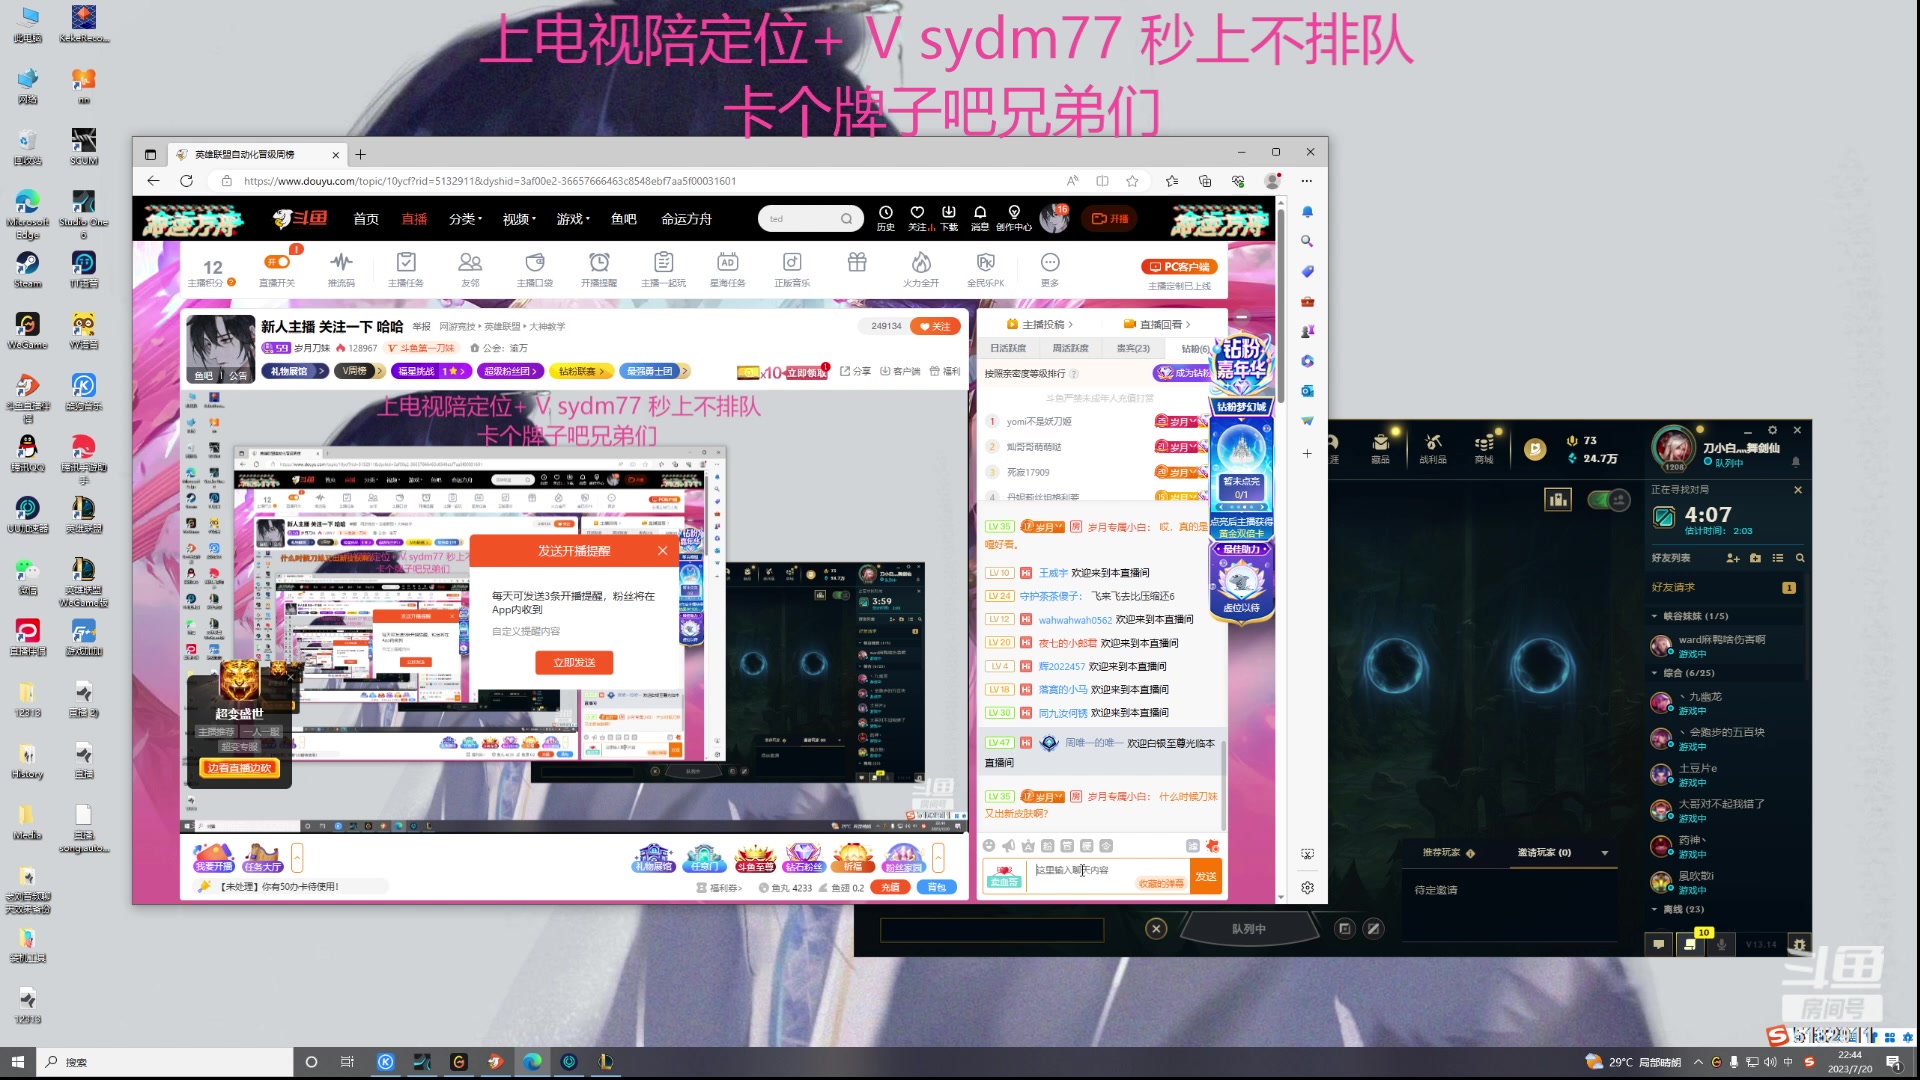Switch to the 周活跃度 tab

(x=1070, y=348)
